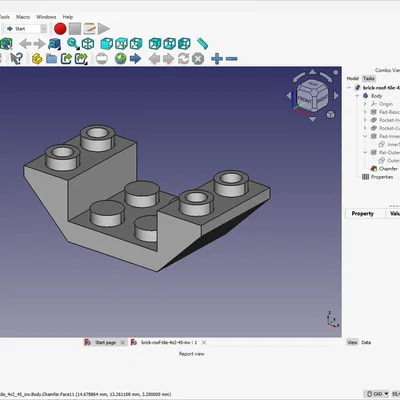Zoom in with blue plus icon

coord(217,59)
